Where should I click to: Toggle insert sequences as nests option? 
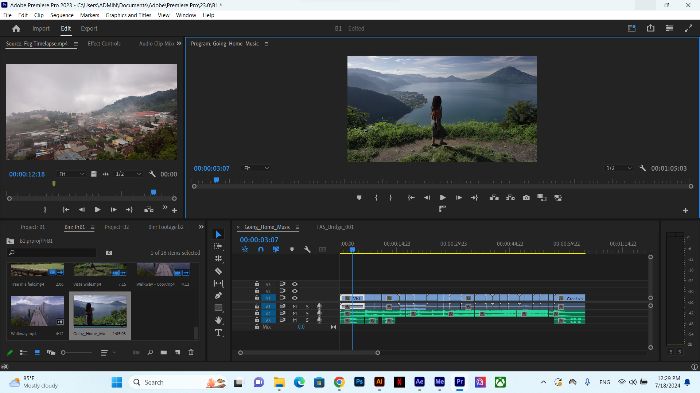(x=245, y=250)
